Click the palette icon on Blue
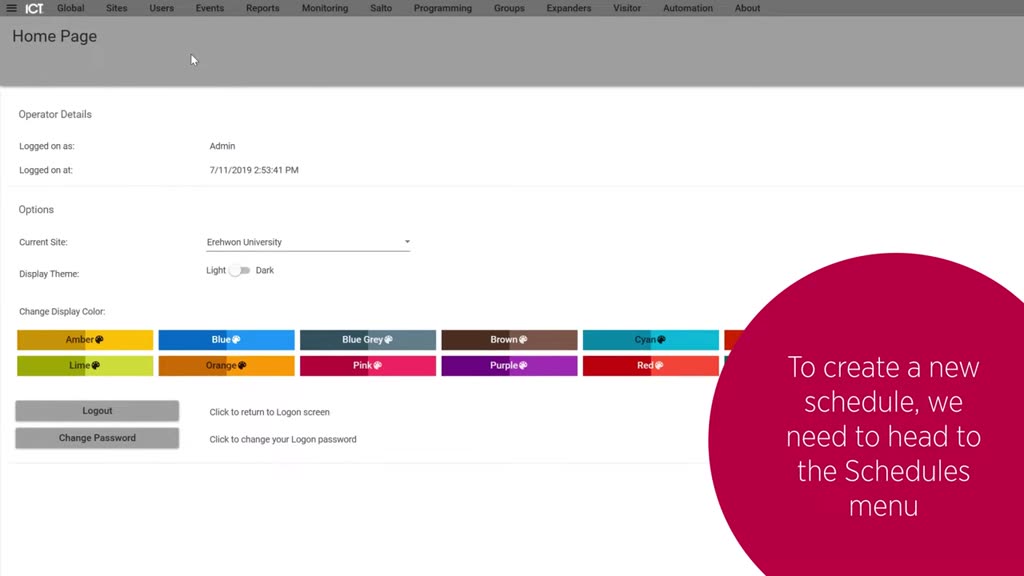This screenshot has height=576, width=1024. tap(236, 340)
